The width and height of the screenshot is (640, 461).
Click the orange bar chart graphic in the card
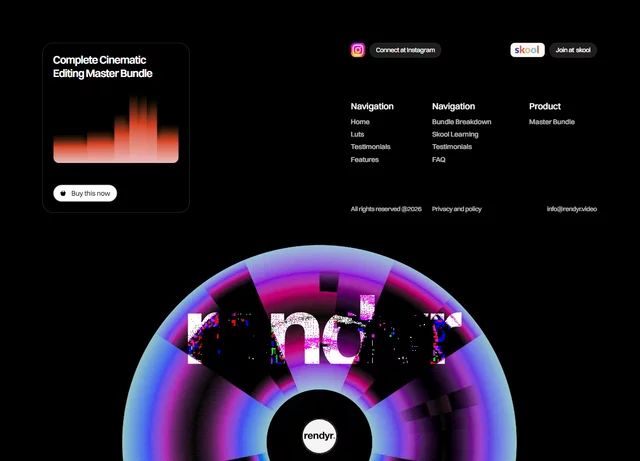(116, 129)
